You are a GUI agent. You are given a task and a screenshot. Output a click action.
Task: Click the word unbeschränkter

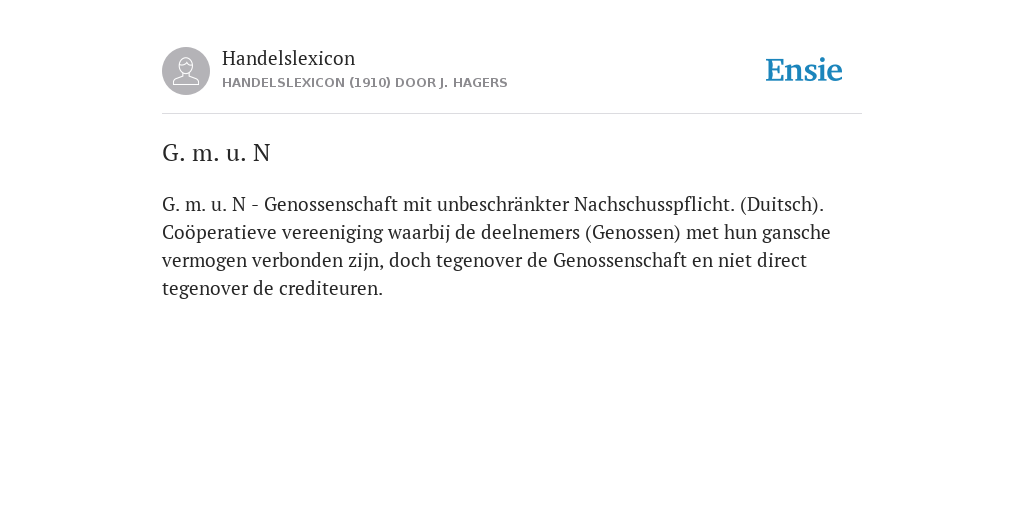502,204
